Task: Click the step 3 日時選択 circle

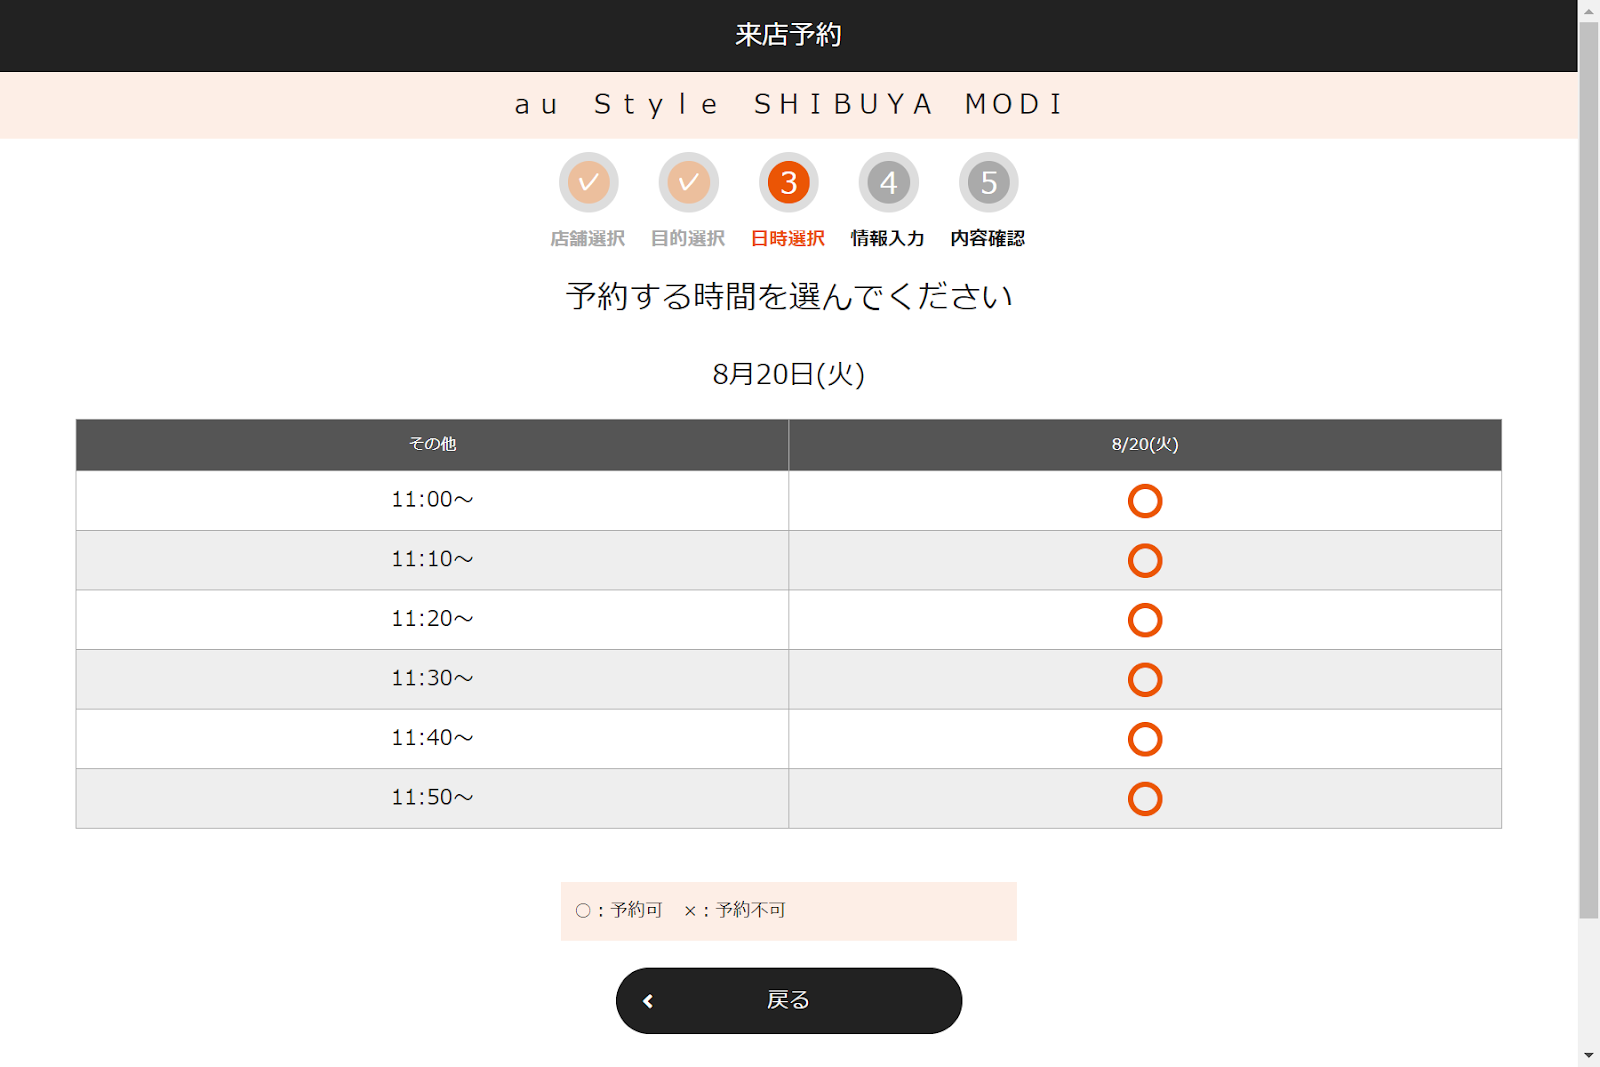Action: [x=788, y=183]
